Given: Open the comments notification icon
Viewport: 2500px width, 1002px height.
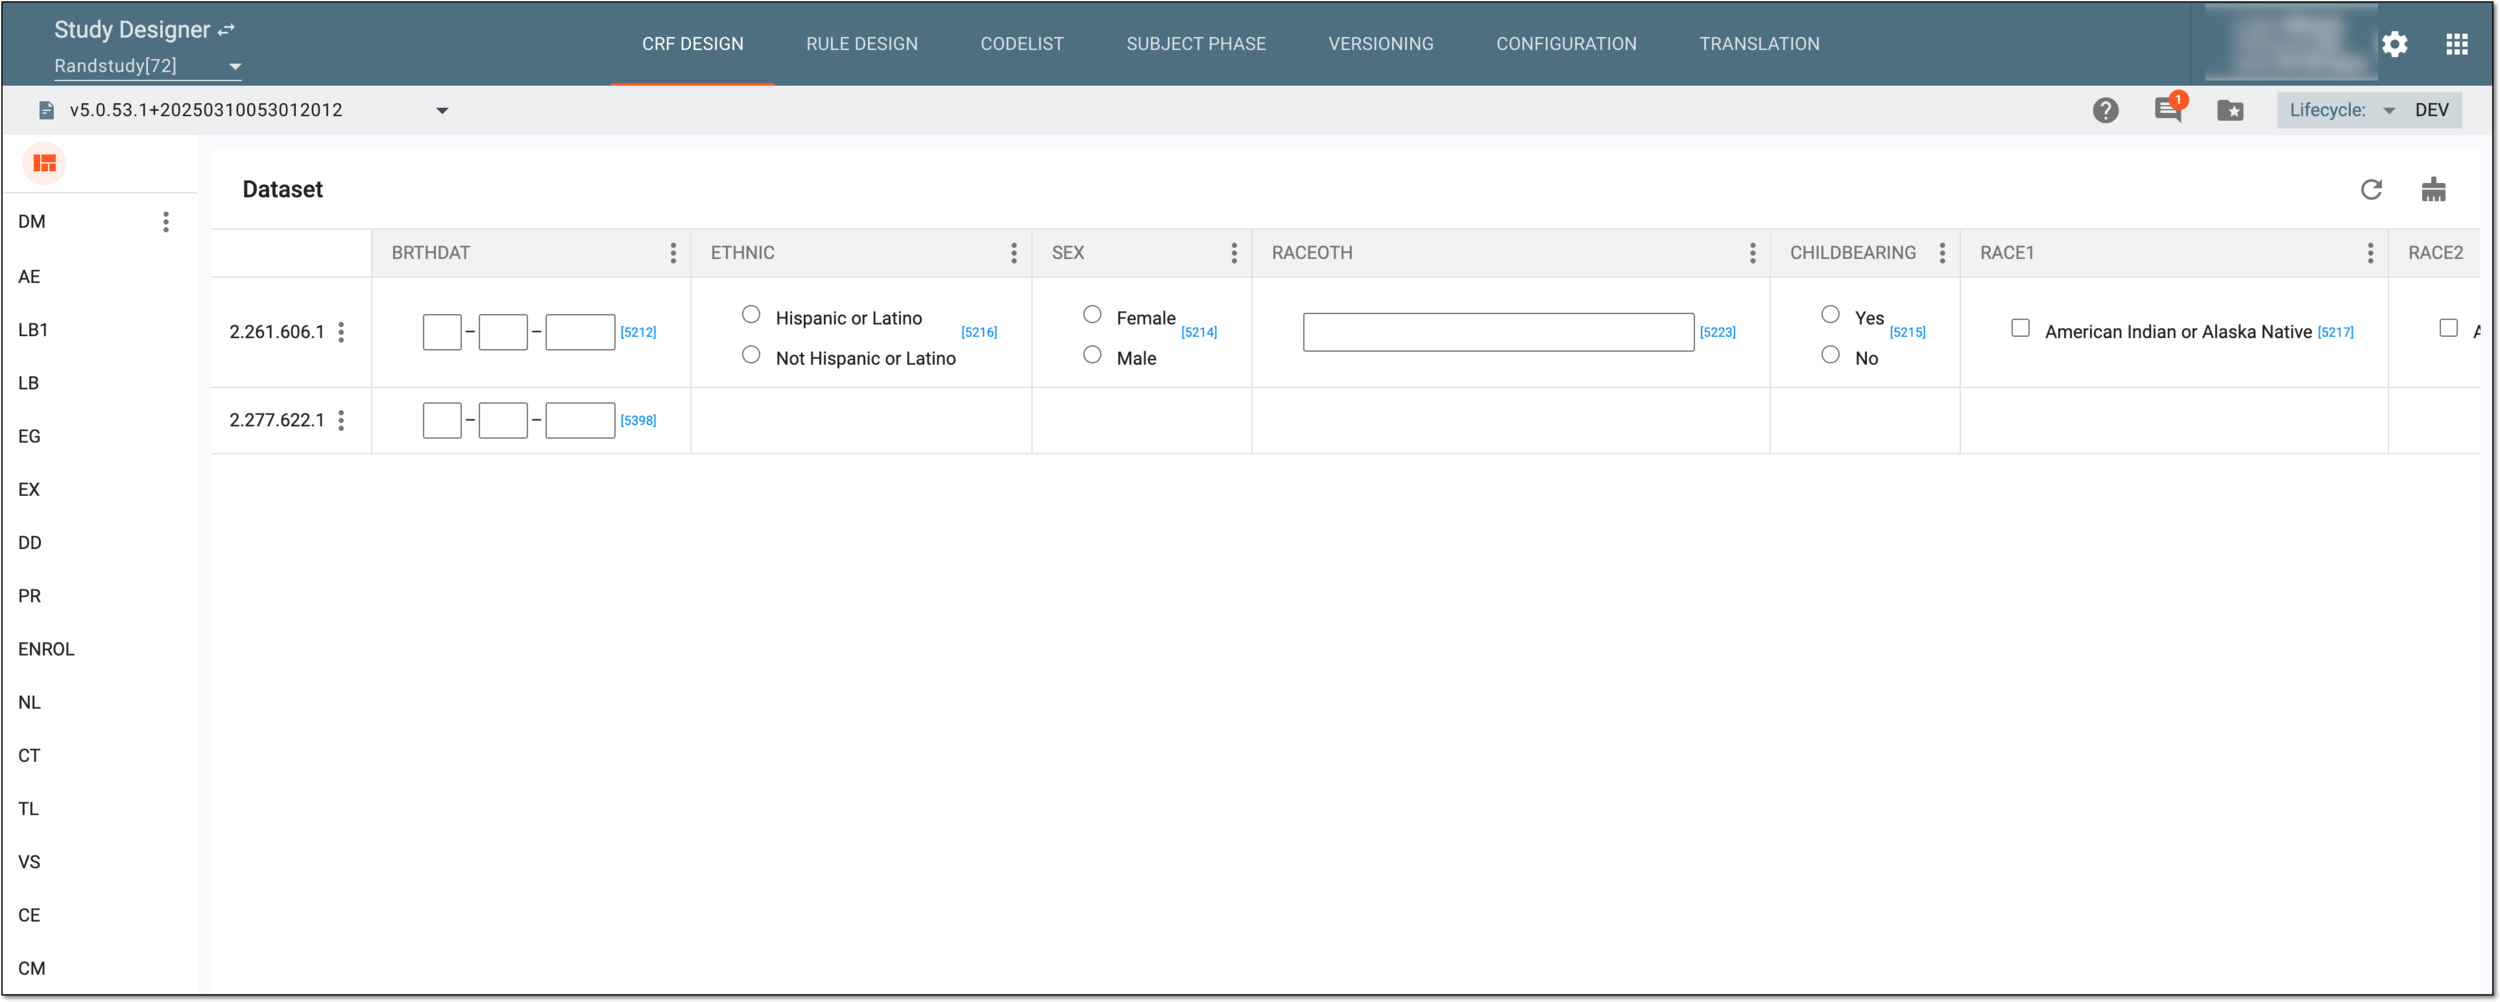Looking at the screenshot, I should pyautogui.click(x=2169, y=108).
